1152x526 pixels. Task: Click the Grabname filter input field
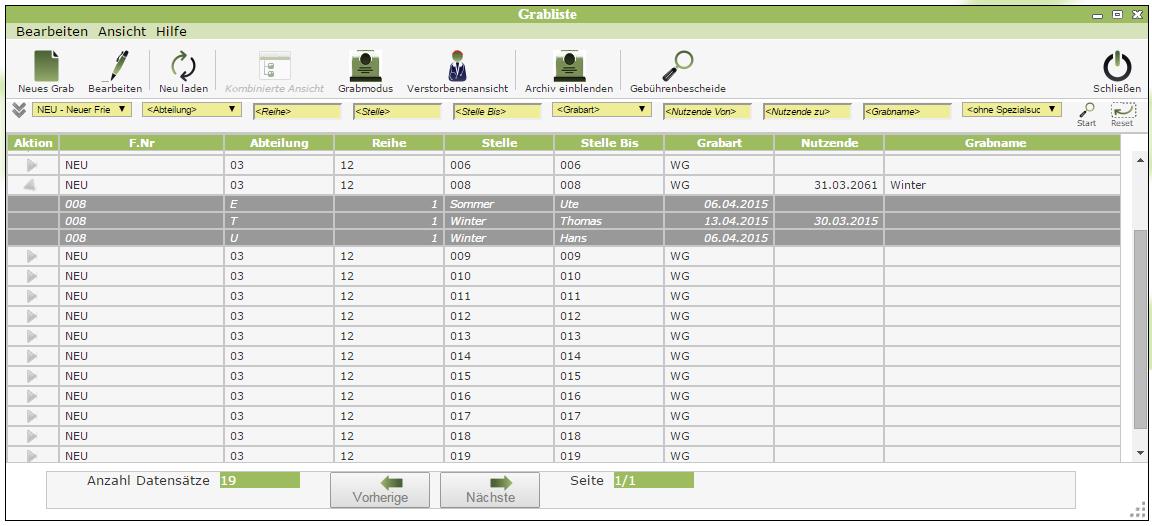click(906, 111)
